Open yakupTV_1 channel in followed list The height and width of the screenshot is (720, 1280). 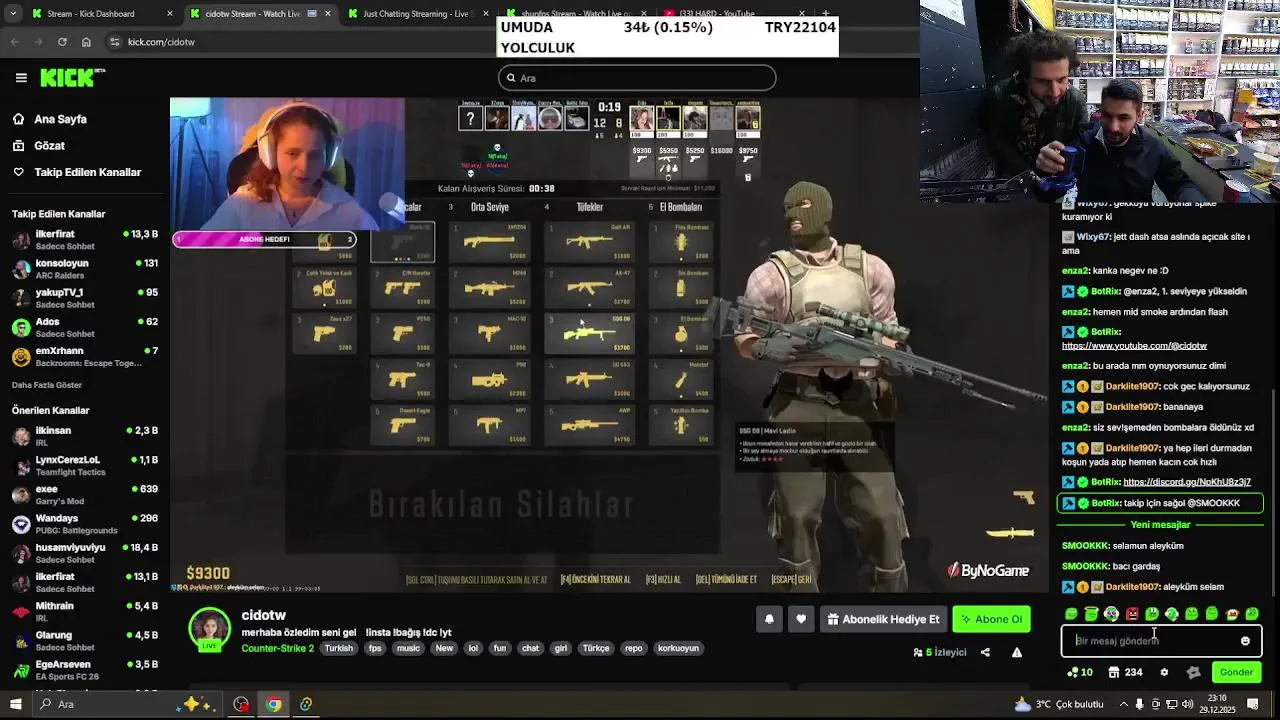85,297
